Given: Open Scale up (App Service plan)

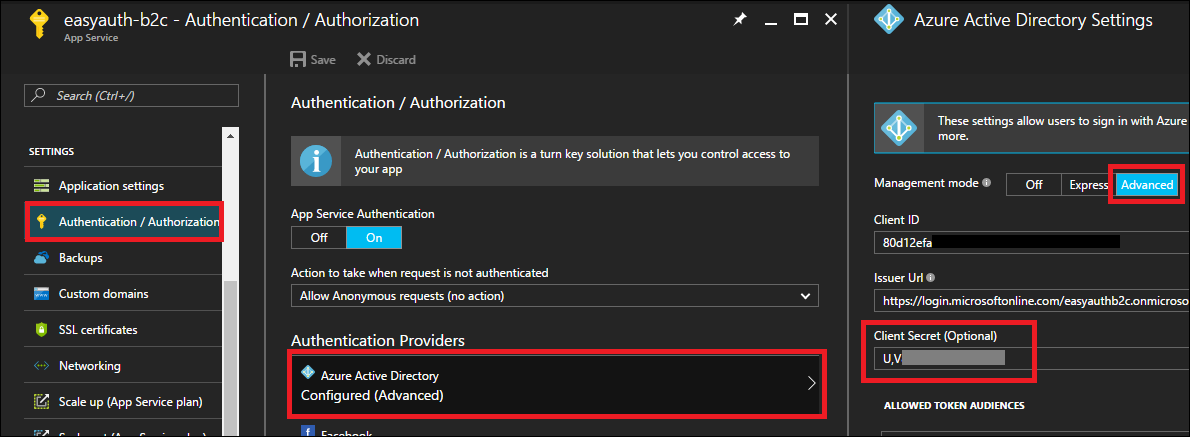Looking at the screenshot, I should (x=130, y=402).
